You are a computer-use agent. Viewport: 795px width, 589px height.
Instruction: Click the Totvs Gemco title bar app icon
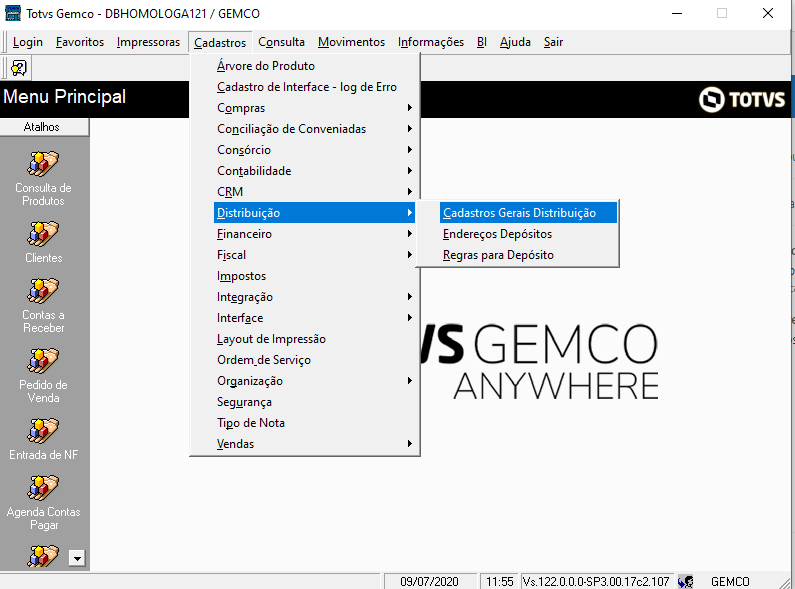click(x=13, y=13)
